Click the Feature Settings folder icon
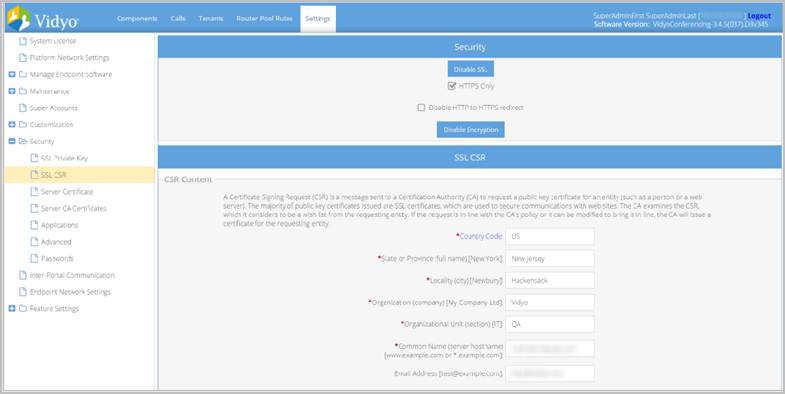The width and height of the screenshot is (785, 394). coord(23,308)
